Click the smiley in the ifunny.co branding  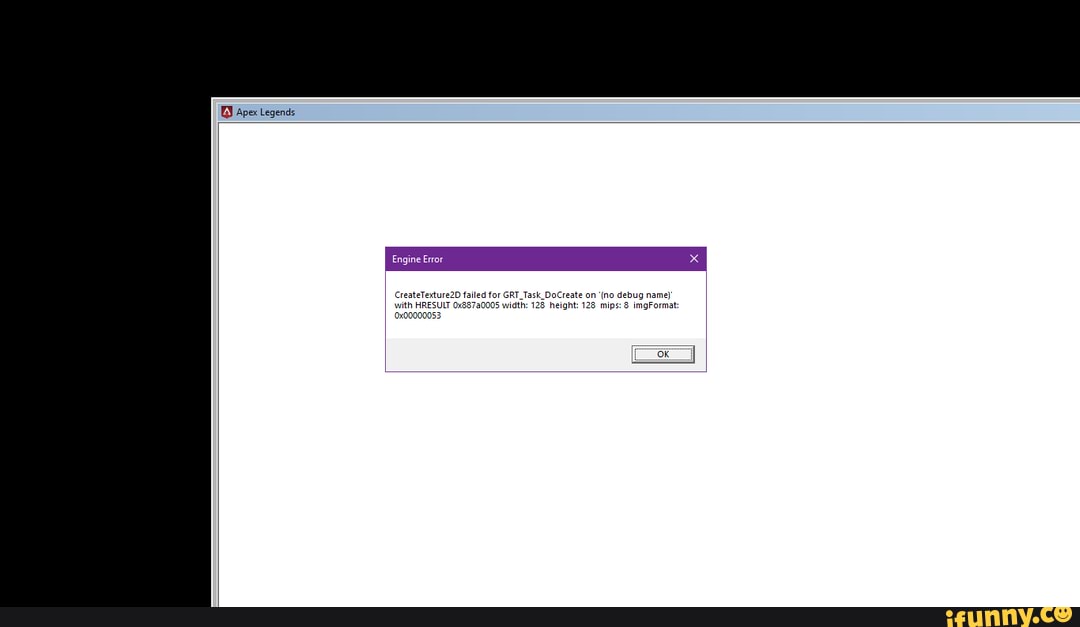[x=1062, y=614]
